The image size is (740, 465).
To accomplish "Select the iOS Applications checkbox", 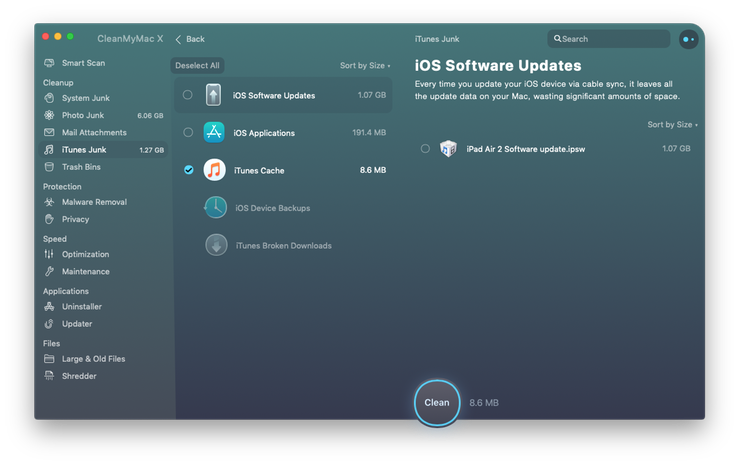I will point(188,132).
